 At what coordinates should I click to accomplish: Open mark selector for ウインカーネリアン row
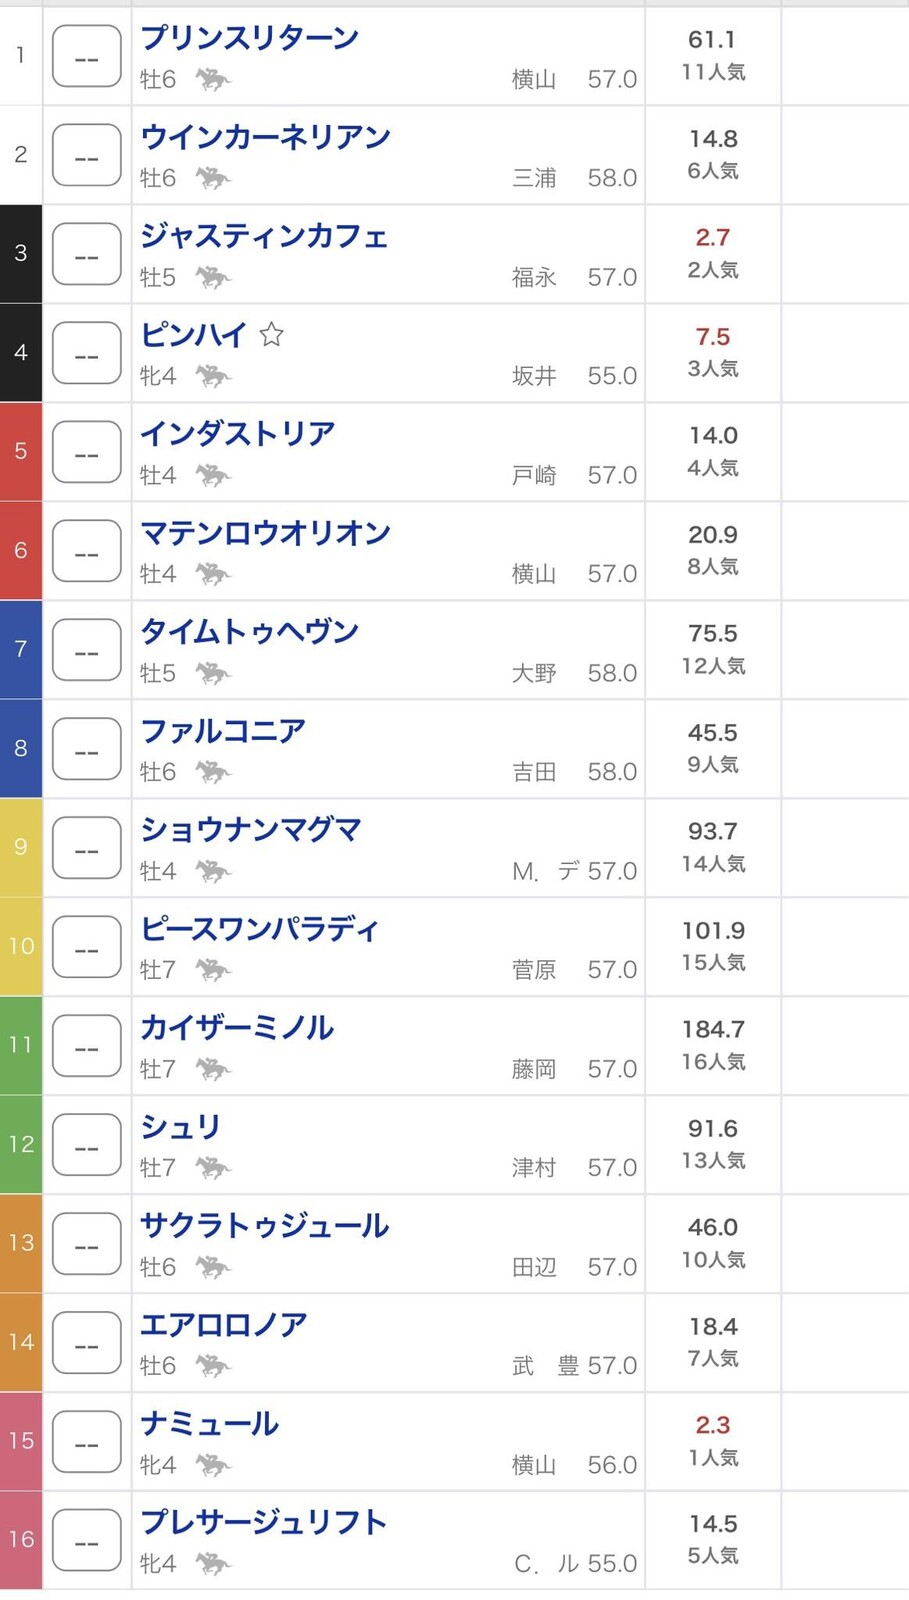tap(87, 155)
